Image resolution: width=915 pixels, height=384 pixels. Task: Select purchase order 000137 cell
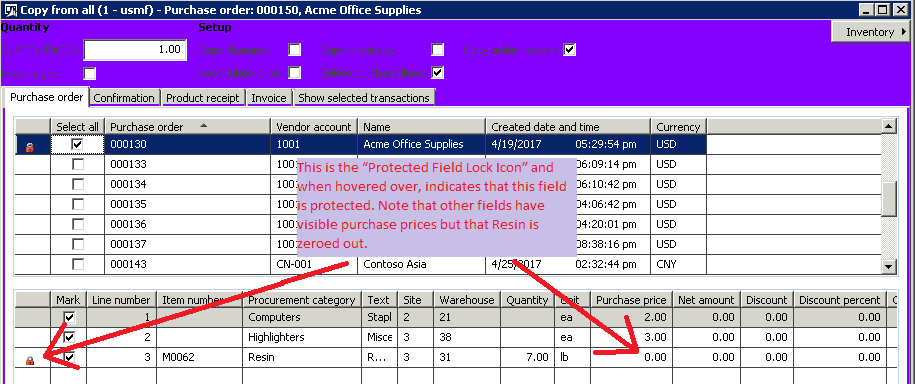187,244
